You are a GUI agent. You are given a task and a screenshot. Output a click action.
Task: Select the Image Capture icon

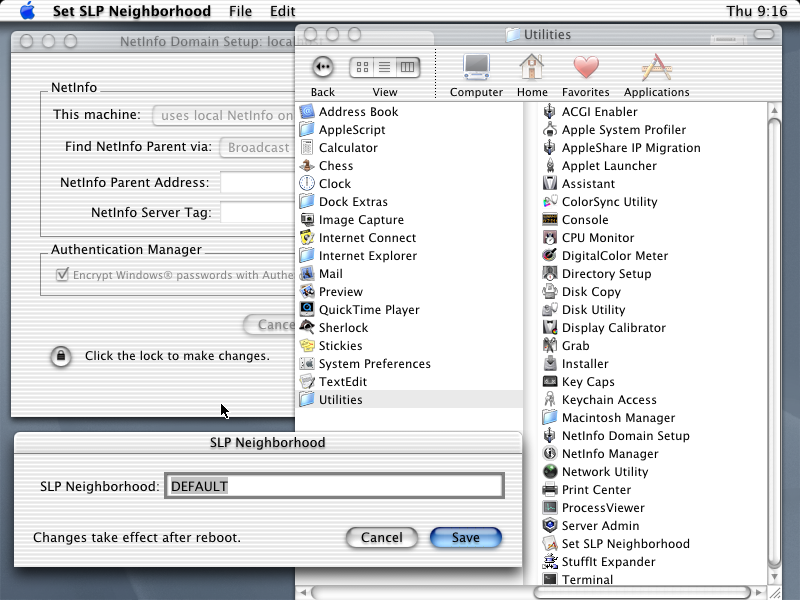[307, 219]
